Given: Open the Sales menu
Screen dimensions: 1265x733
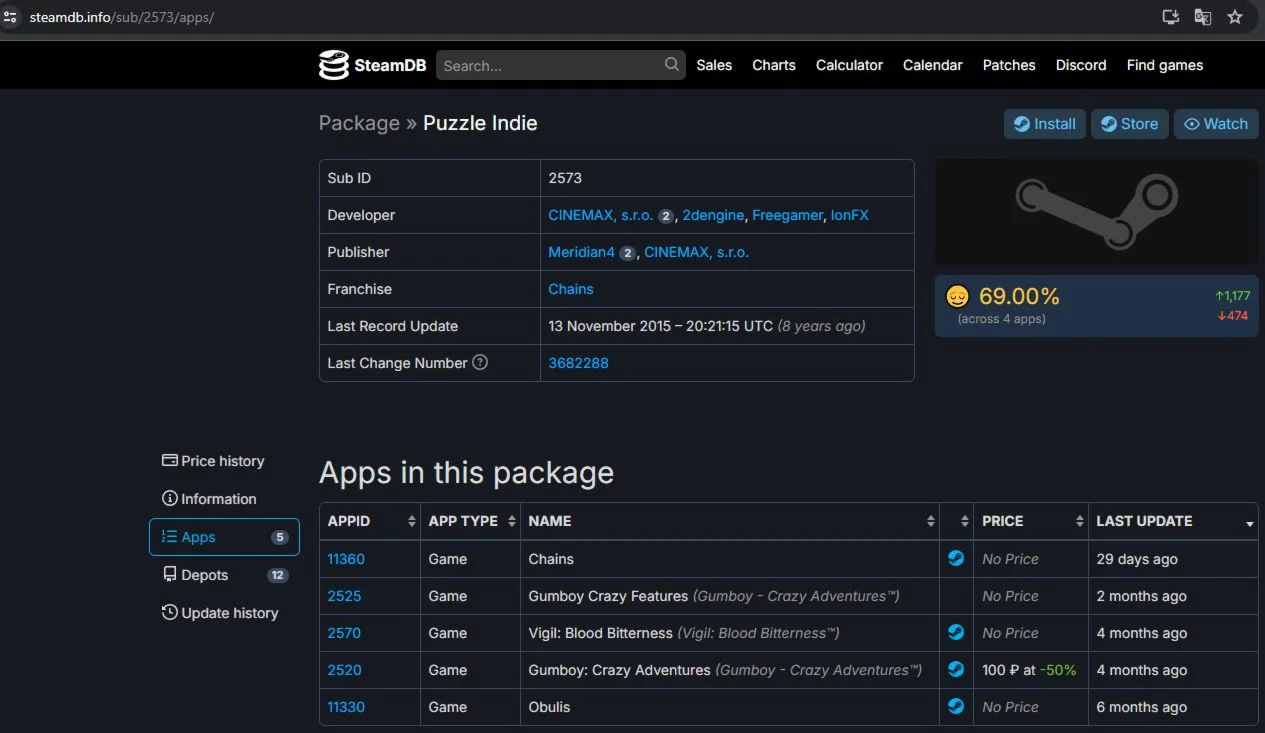Looking at the screenshot, I should point(714,65).
